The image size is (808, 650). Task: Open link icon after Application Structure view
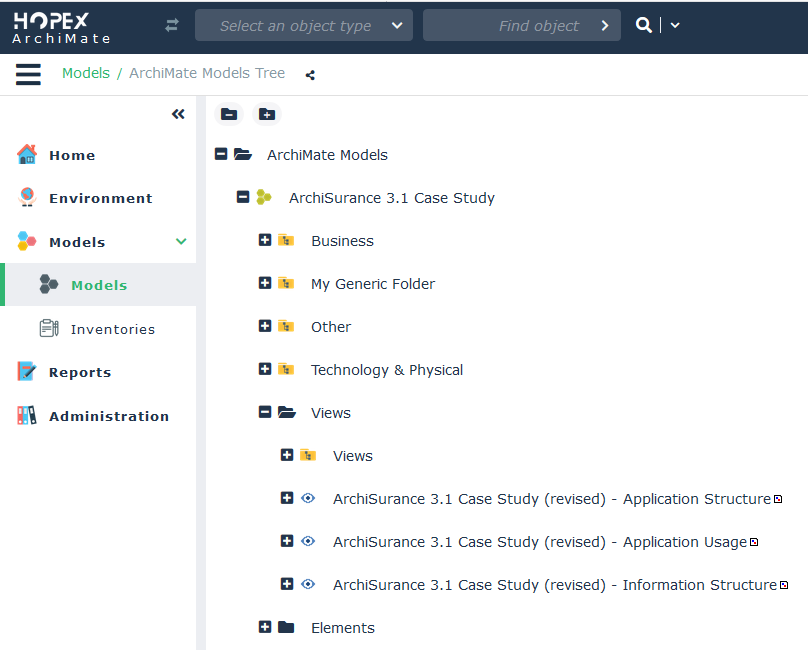(778, 499)
